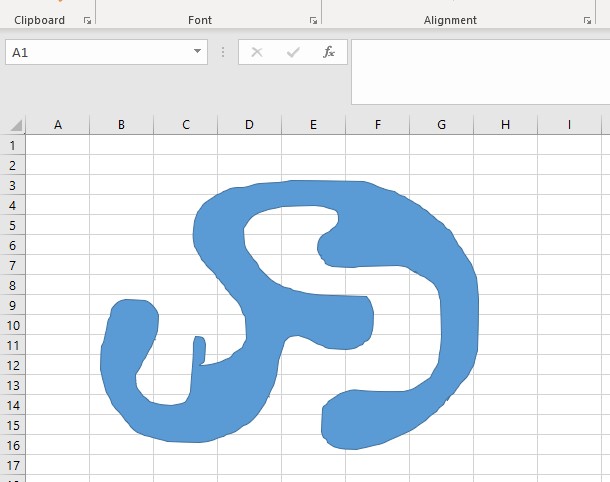Click cell A1 in the worksheet
610x482 pixels.
pos(57,145)
